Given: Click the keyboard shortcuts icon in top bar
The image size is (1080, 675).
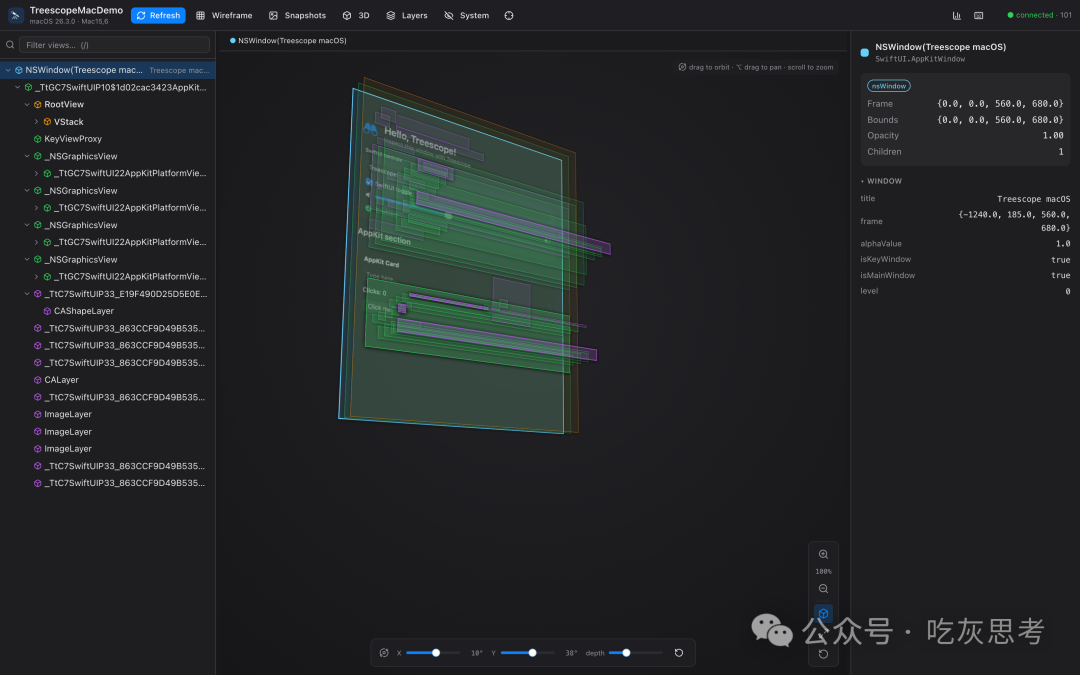Looking at the screenshot, I should tap(979, 15).
